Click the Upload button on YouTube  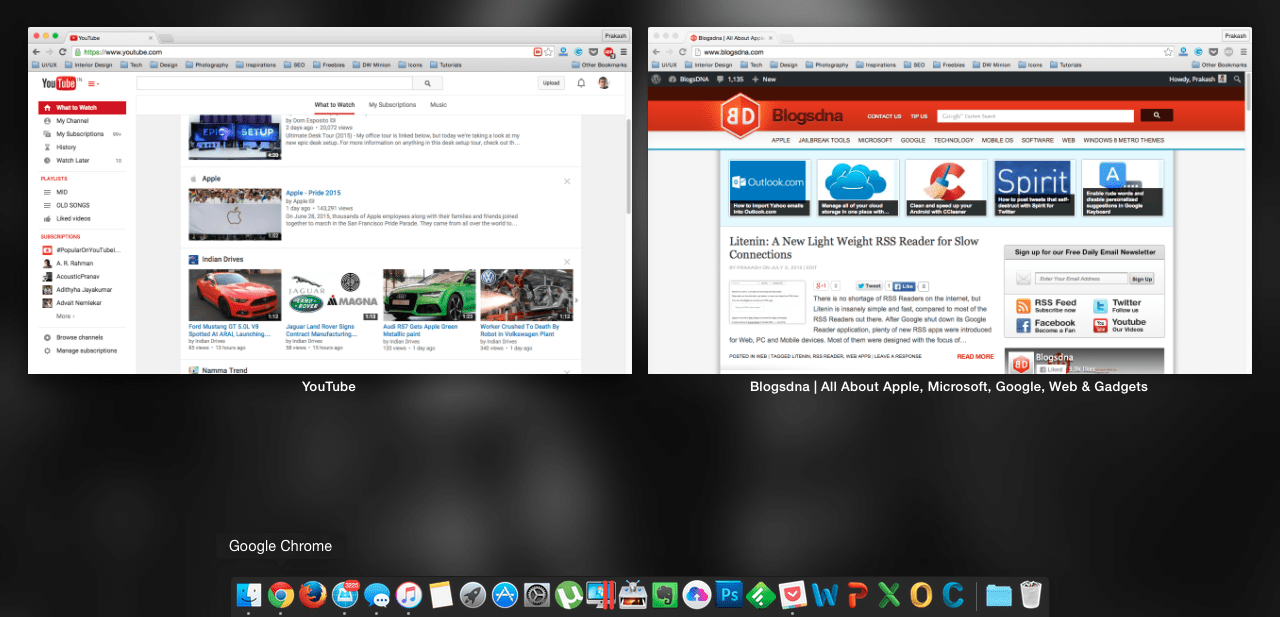point(551,83)
